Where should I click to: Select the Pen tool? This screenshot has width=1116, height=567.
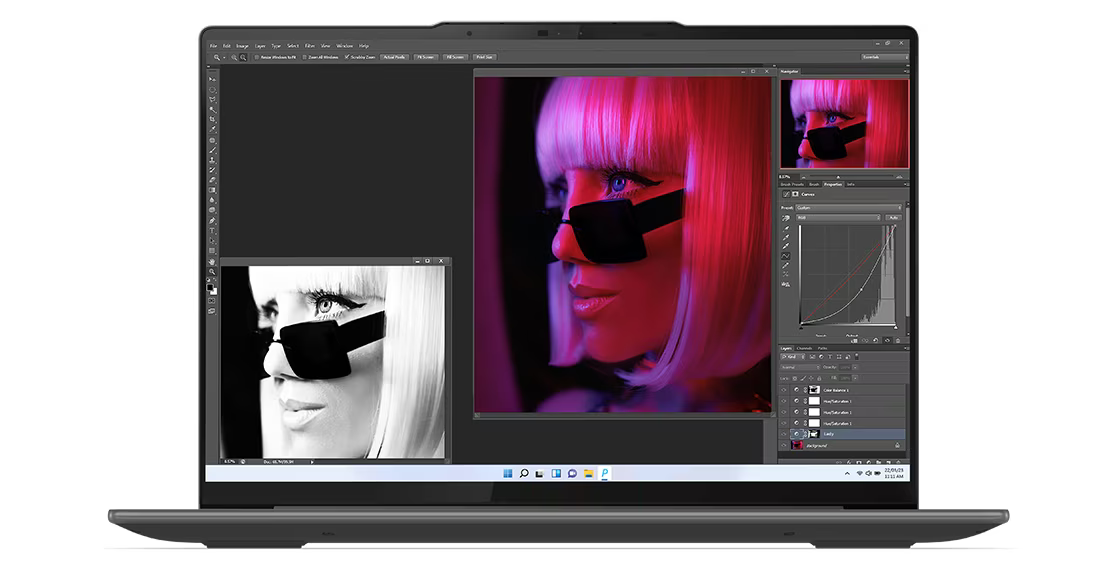click(x=212, y=221)
